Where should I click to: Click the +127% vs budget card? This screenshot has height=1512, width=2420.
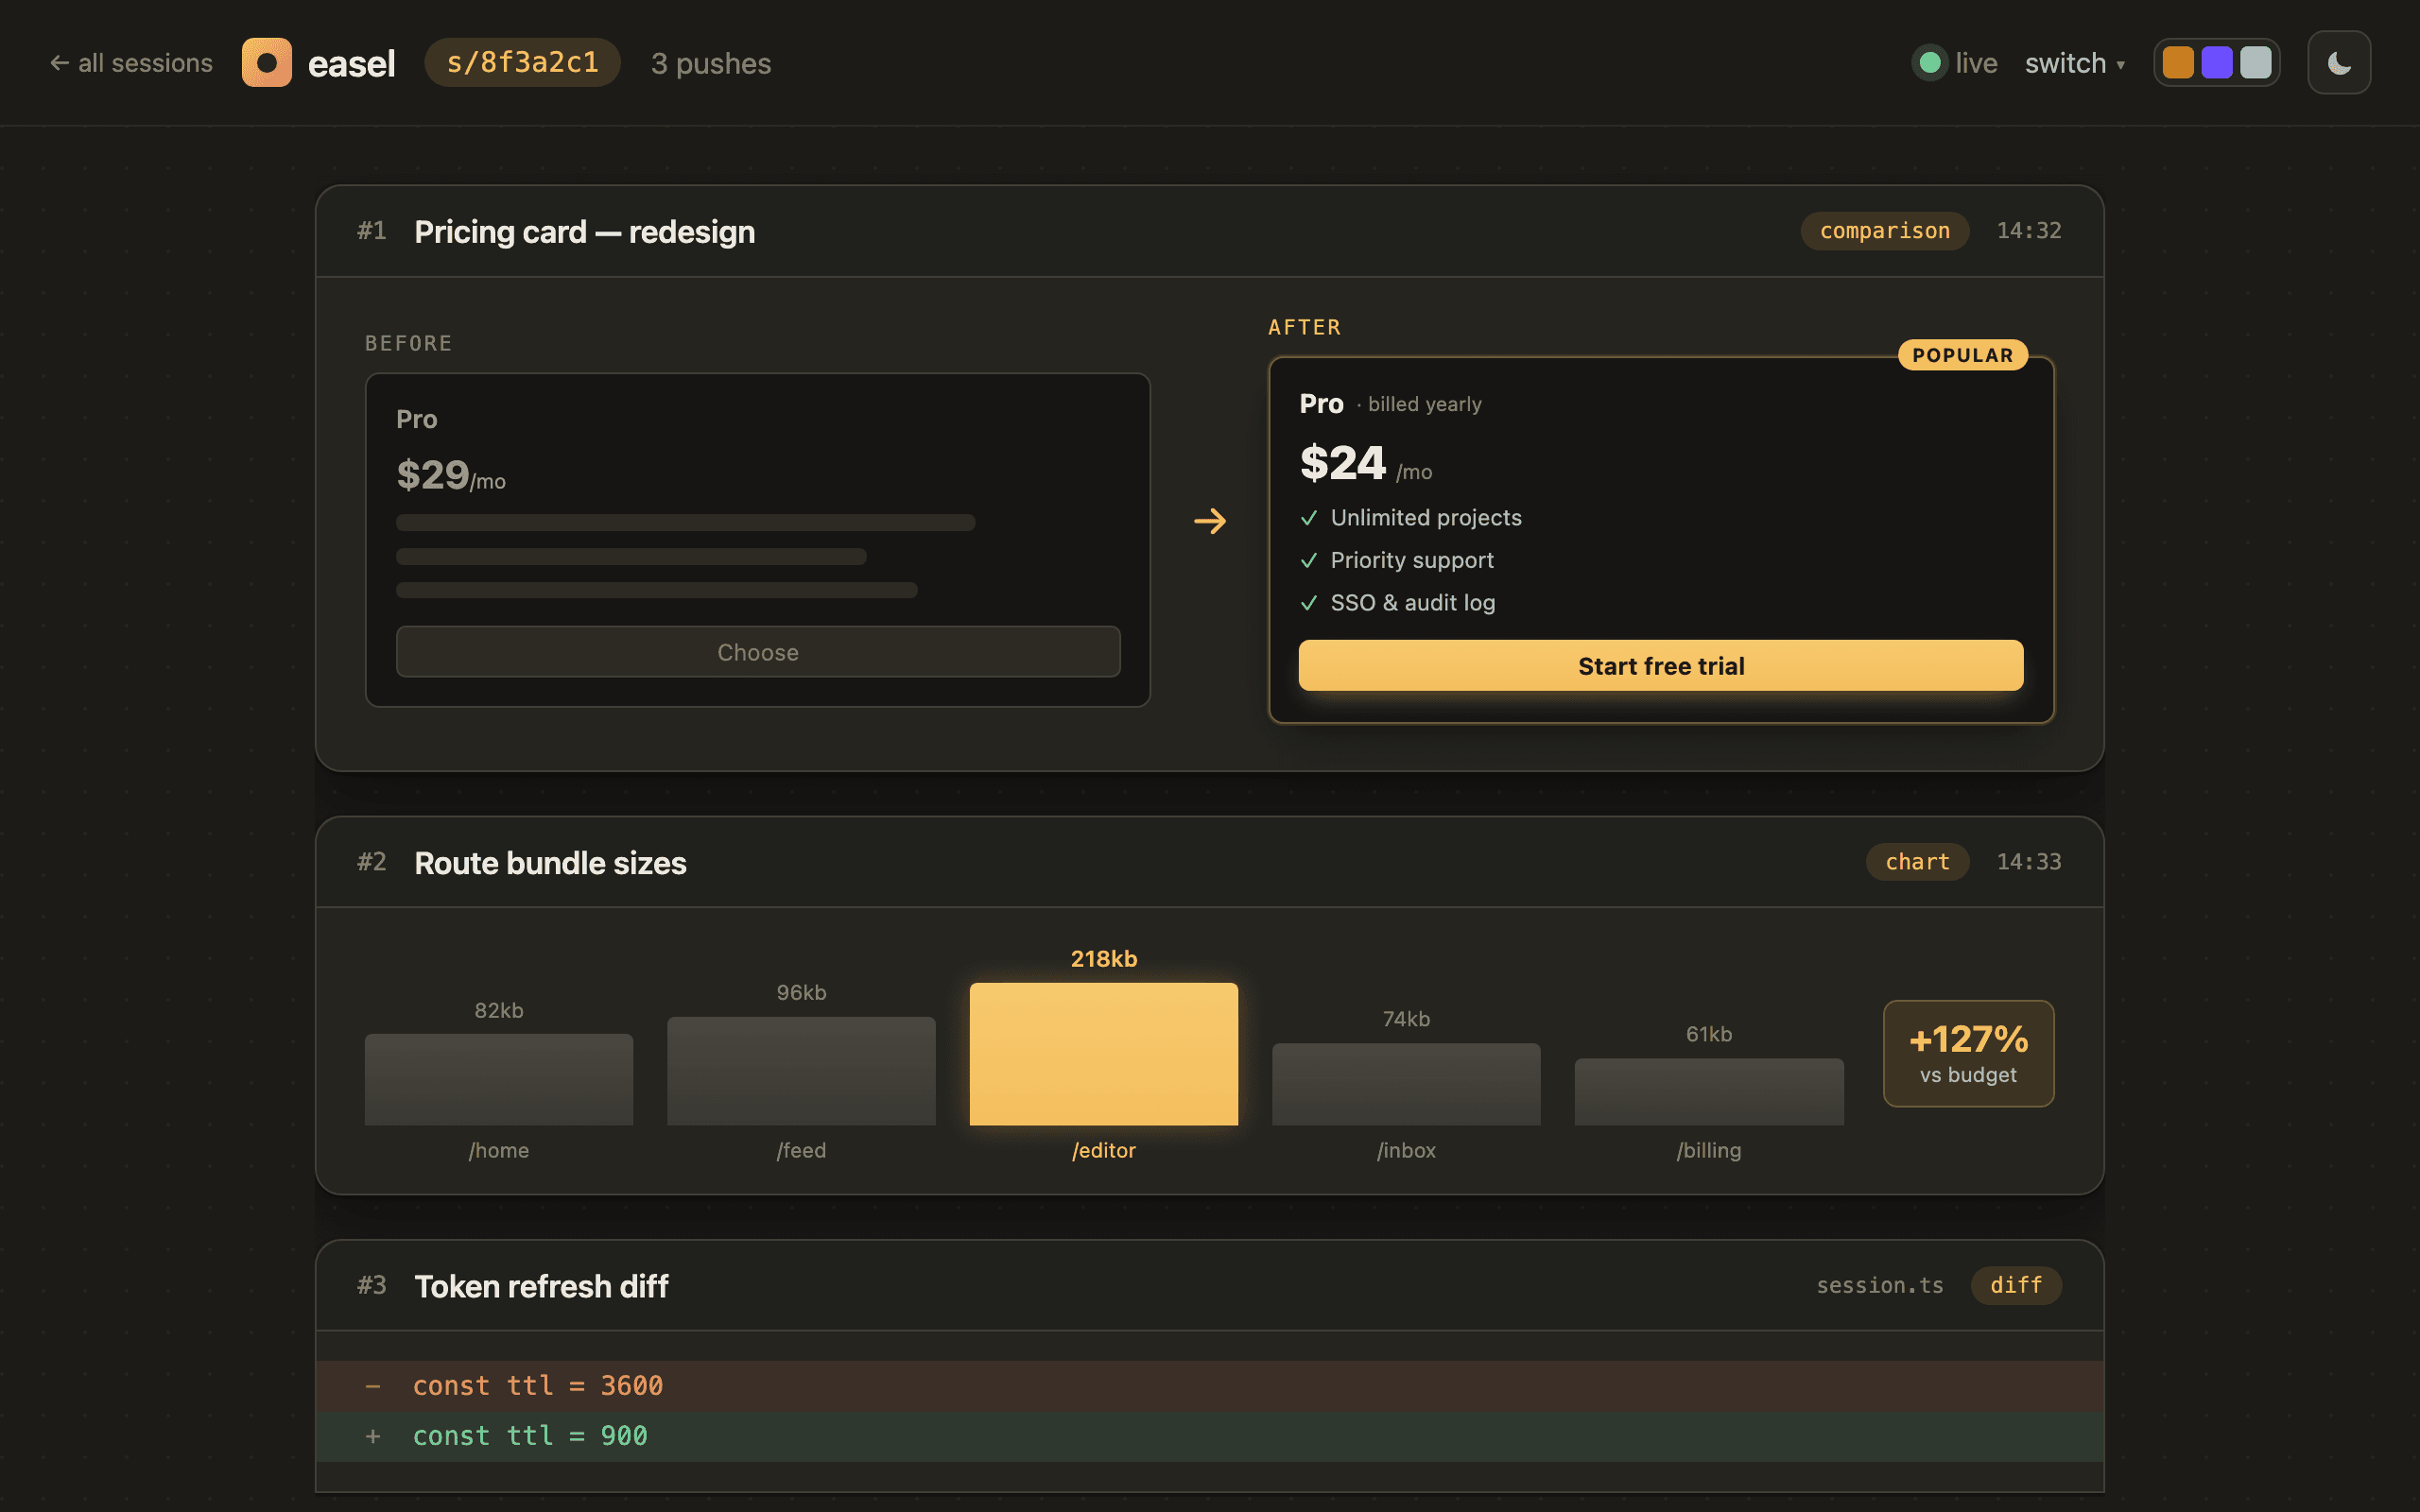point(1968,1054)
